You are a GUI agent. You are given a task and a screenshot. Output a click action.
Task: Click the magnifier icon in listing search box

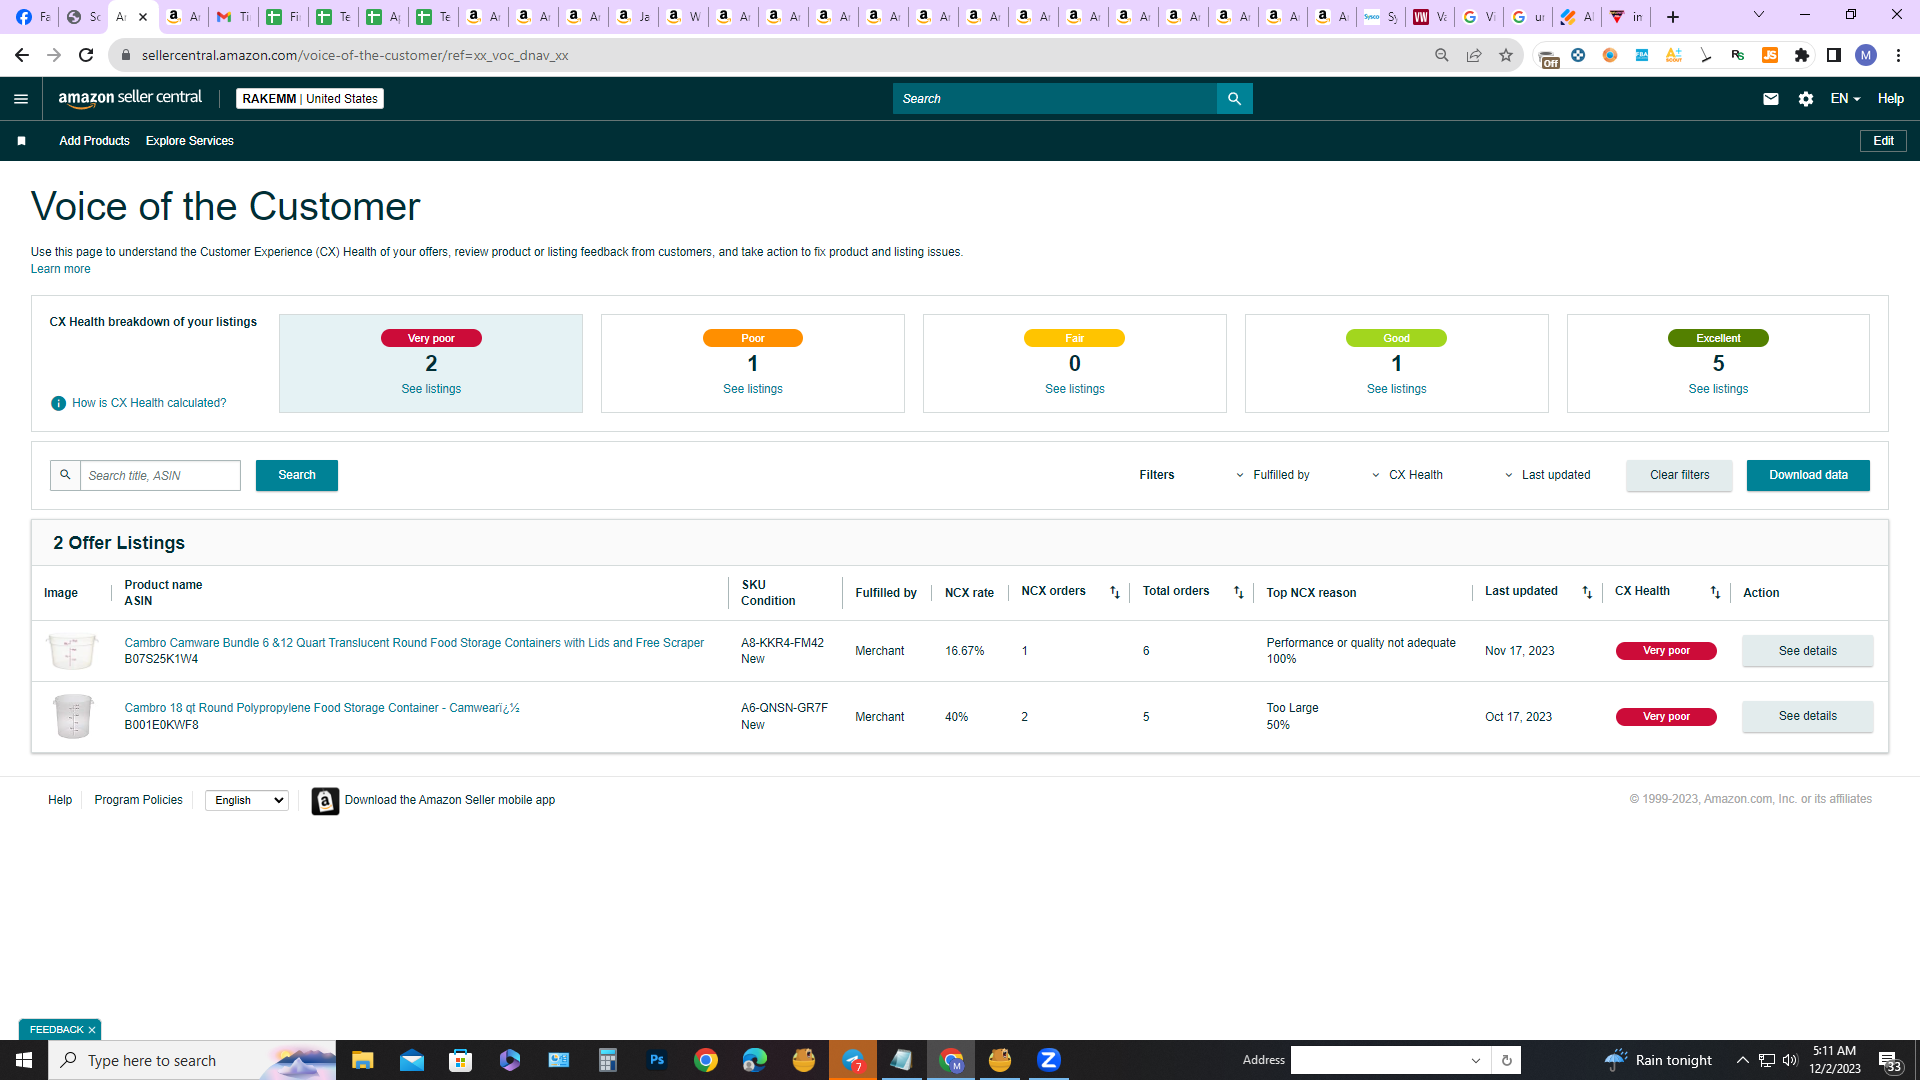[x=65, y=475]
